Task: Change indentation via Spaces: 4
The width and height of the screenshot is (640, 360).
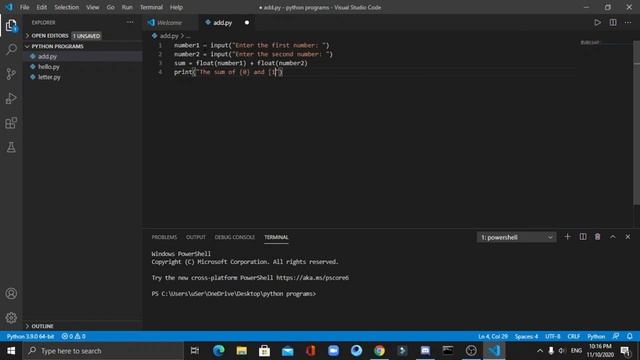Action: click(x=526, y=336)
